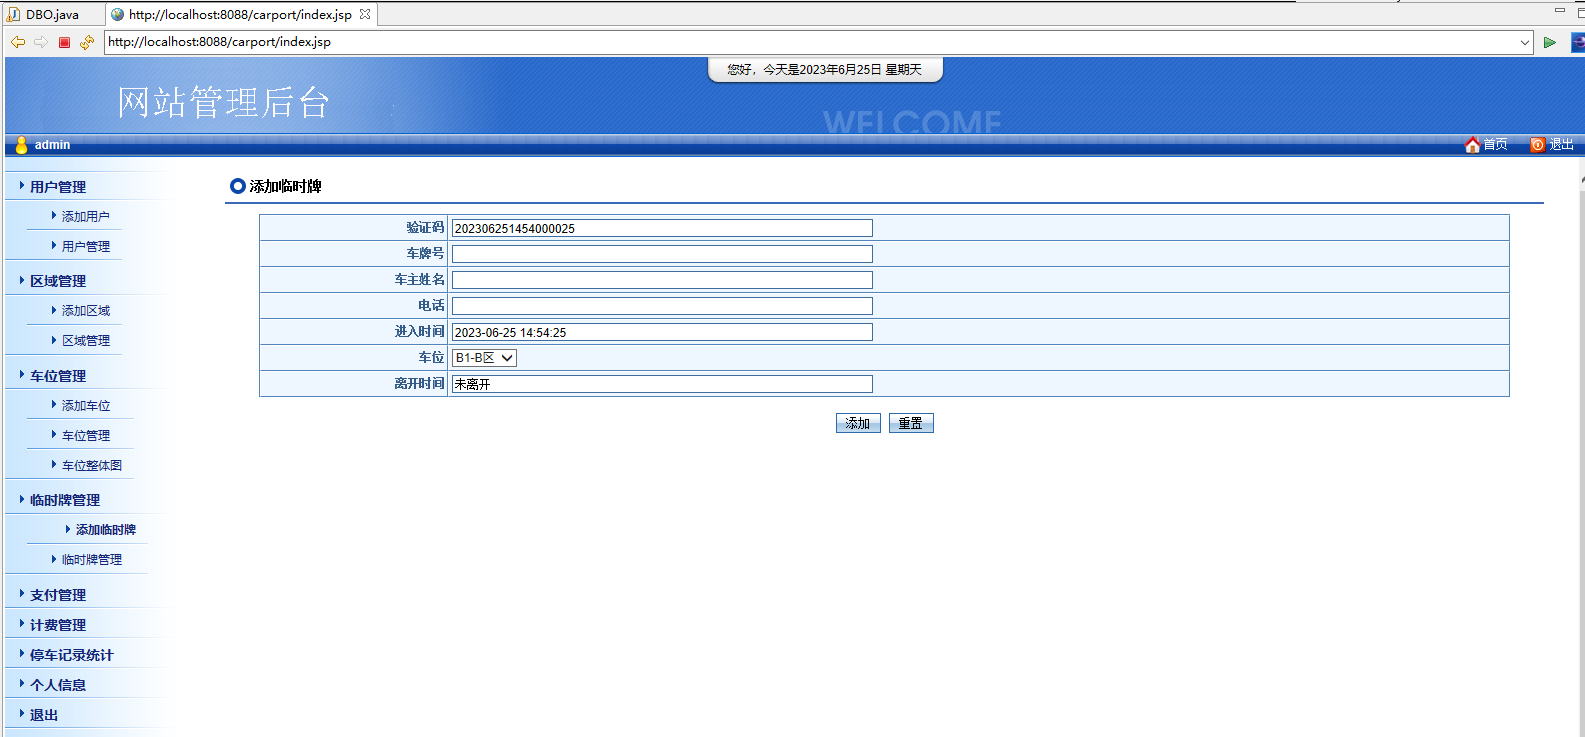
Task: Click the 车牌号 input field
Action: tap(662, 254)
